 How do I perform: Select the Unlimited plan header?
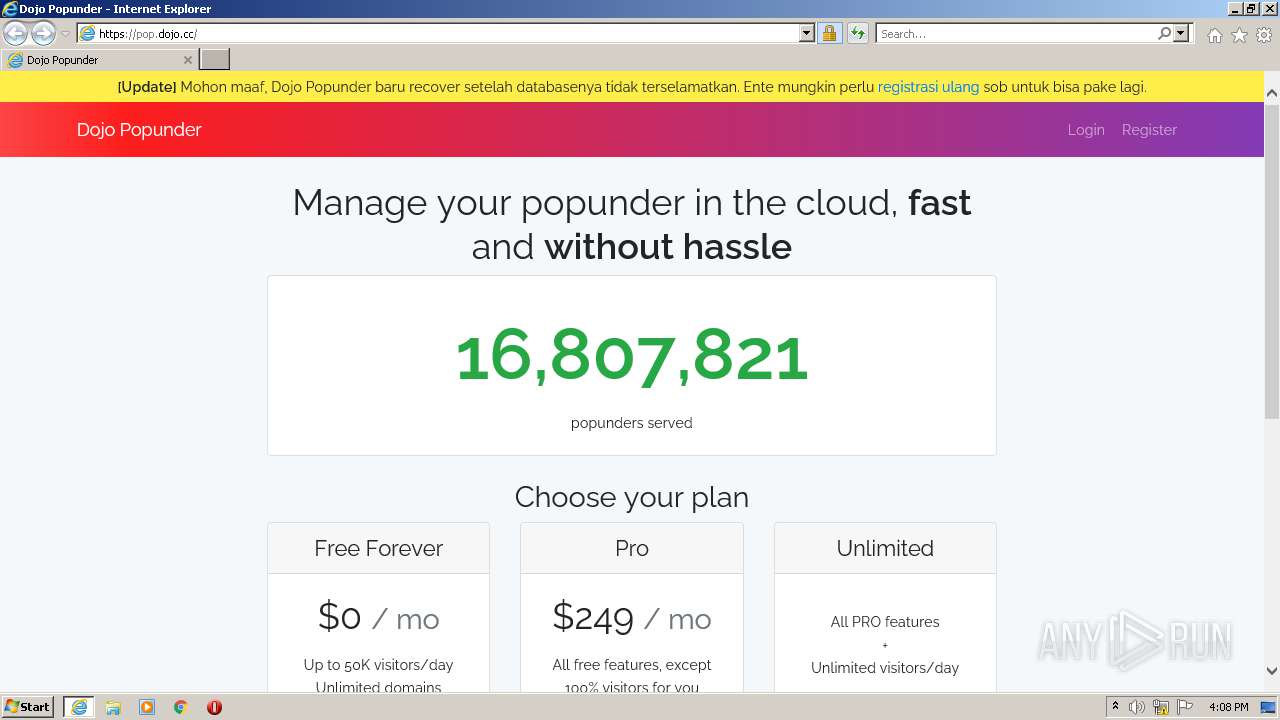(x=885, y=548)
